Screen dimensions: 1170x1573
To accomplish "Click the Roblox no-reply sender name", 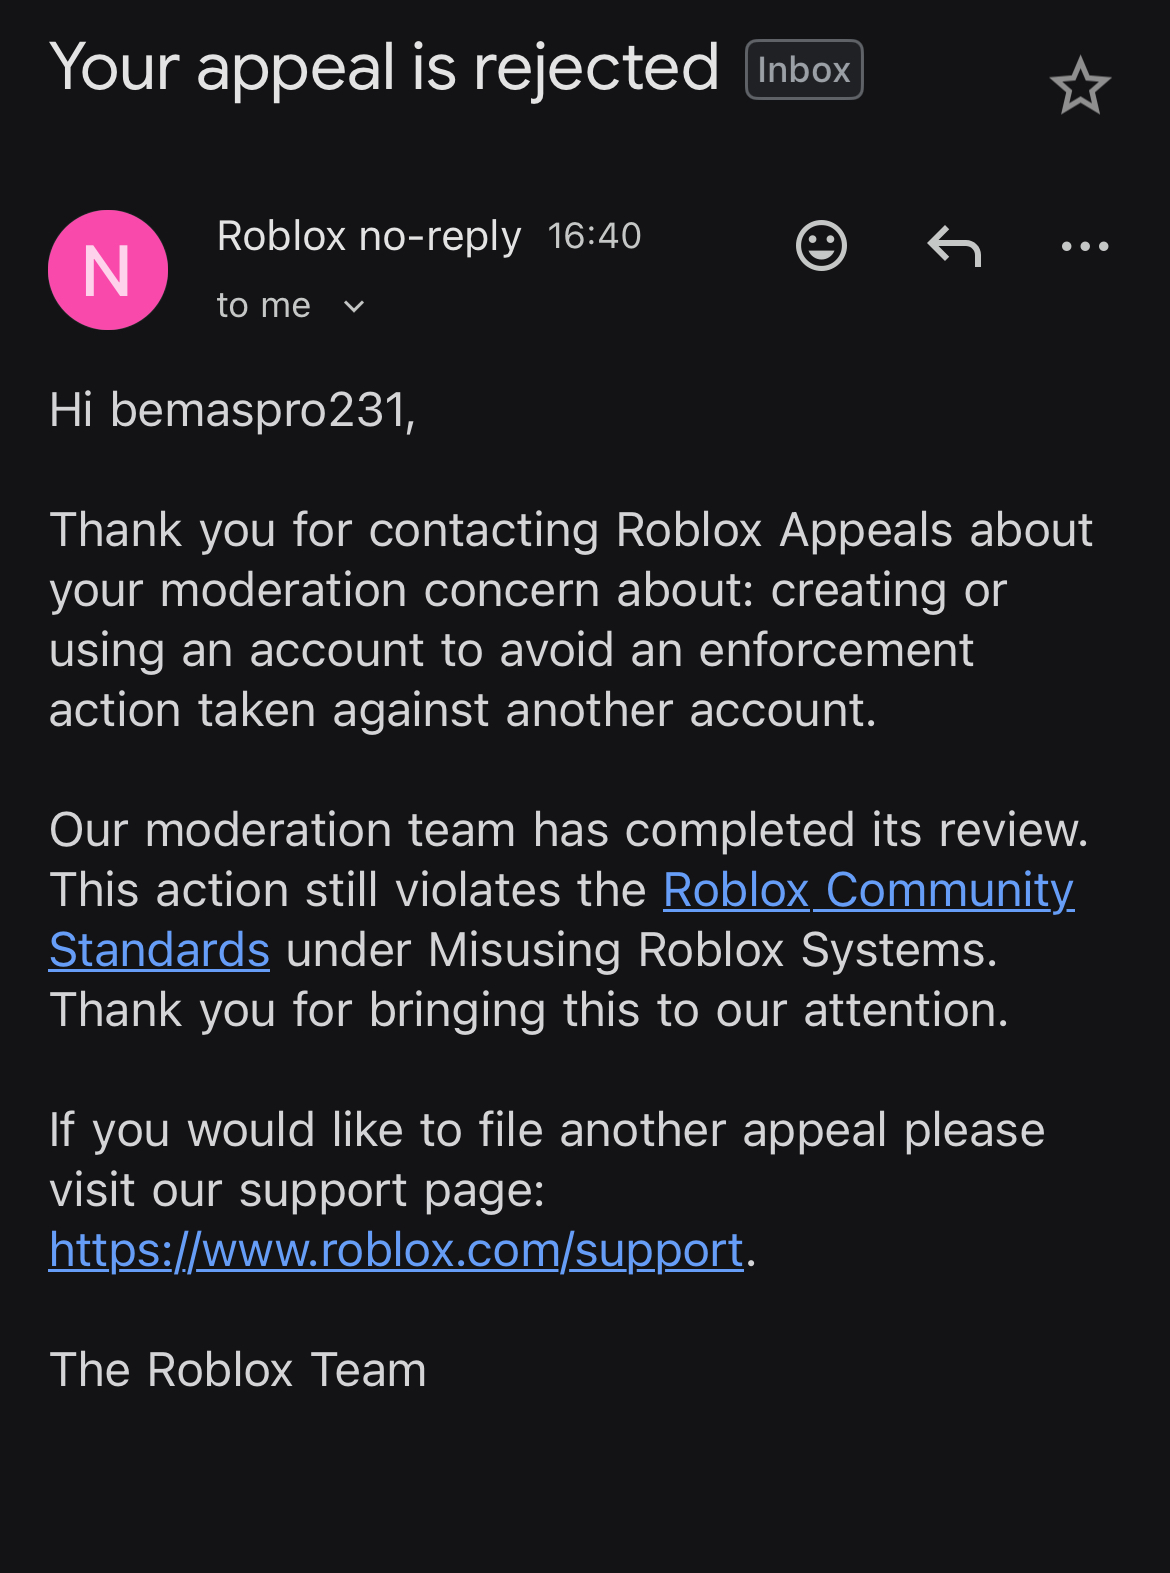I will [x=368, y=235].
